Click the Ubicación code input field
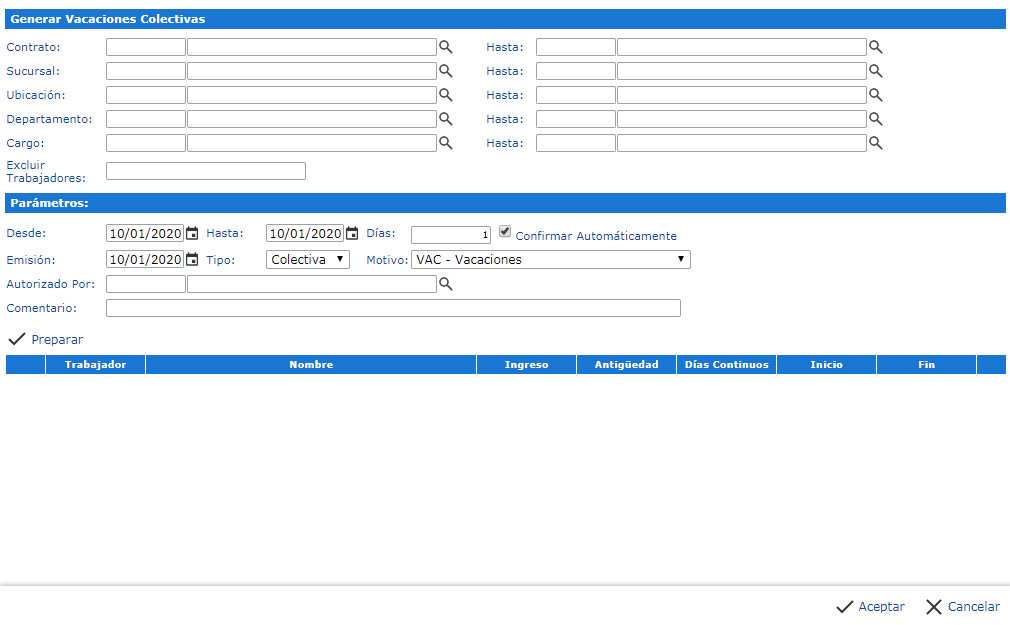The image size is (1010, 625). coord(146,95)
